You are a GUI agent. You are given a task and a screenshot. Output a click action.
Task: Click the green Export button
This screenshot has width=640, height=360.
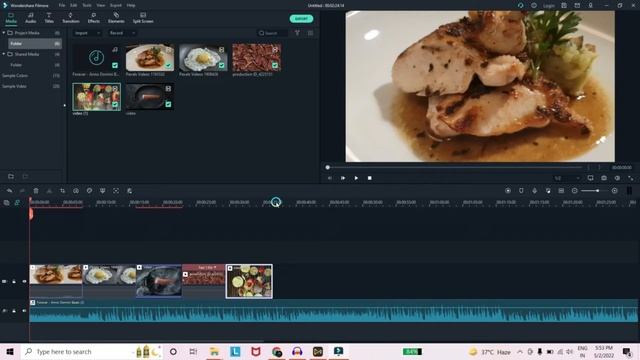click(301, 19)
